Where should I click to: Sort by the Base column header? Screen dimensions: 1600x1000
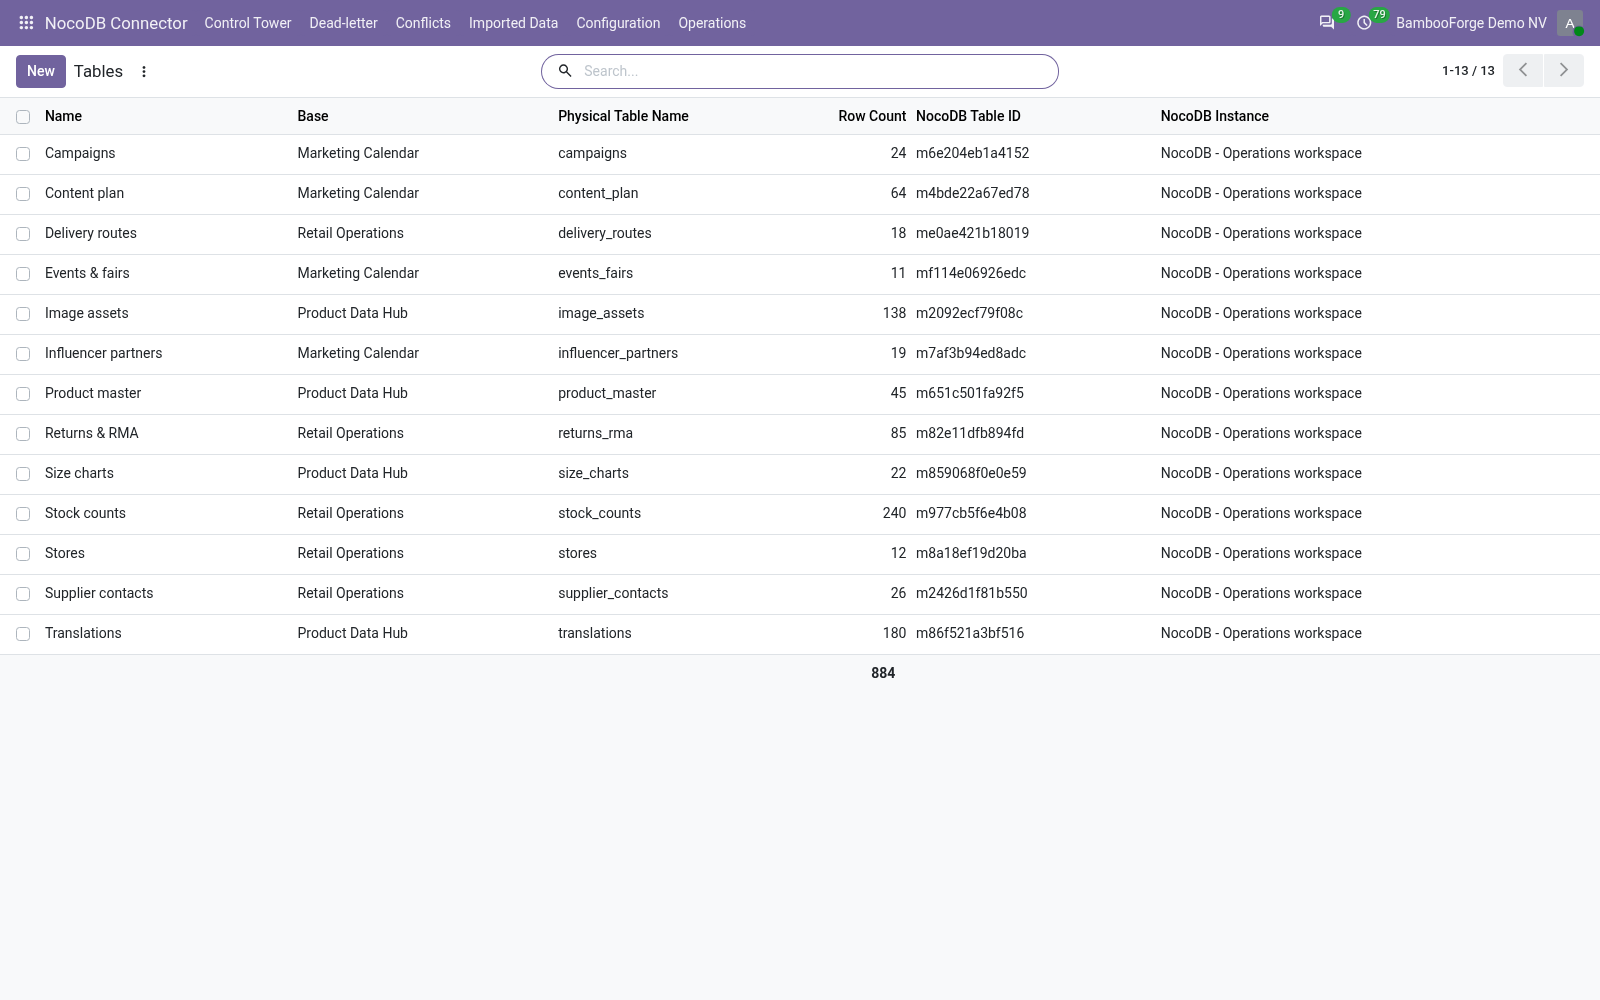pos(313,116)
